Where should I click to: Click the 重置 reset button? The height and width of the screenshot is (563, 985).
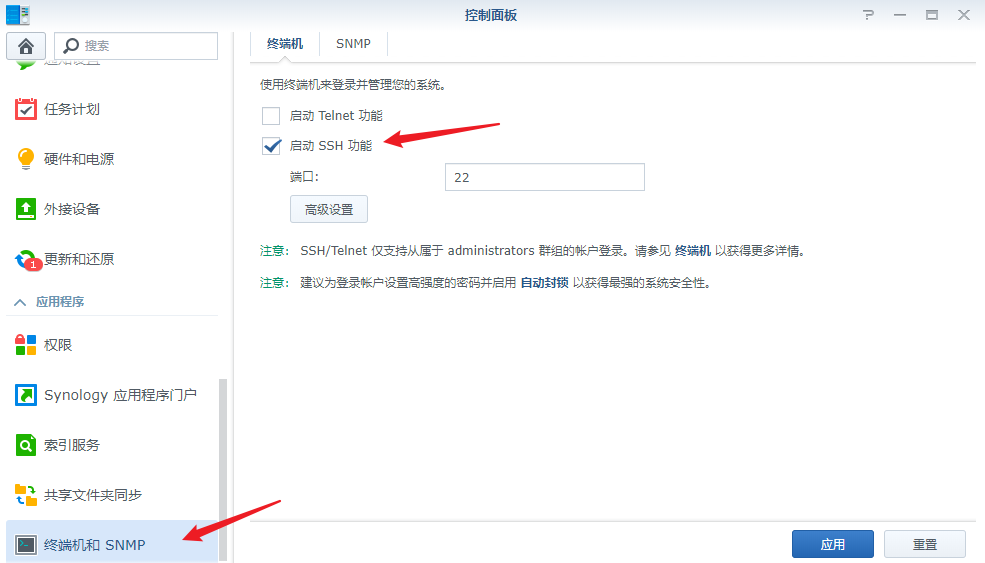[925, 544]
